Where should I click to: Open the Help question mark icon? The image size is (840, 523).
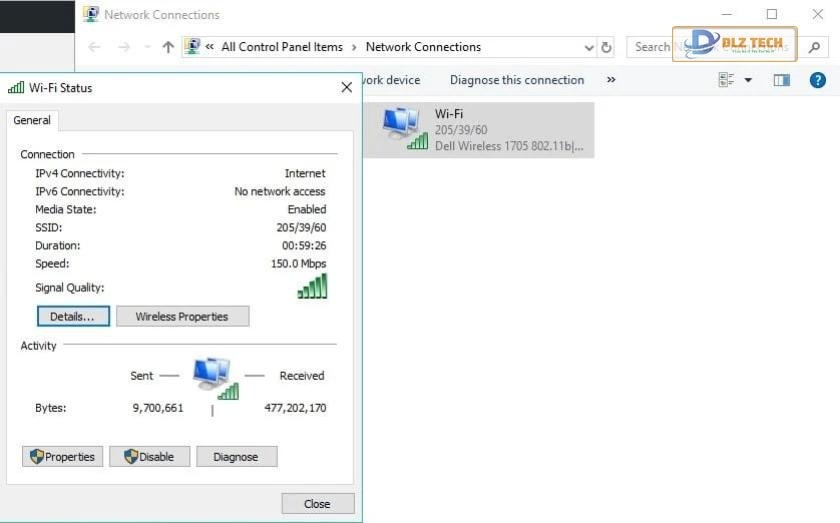(817, 80)
